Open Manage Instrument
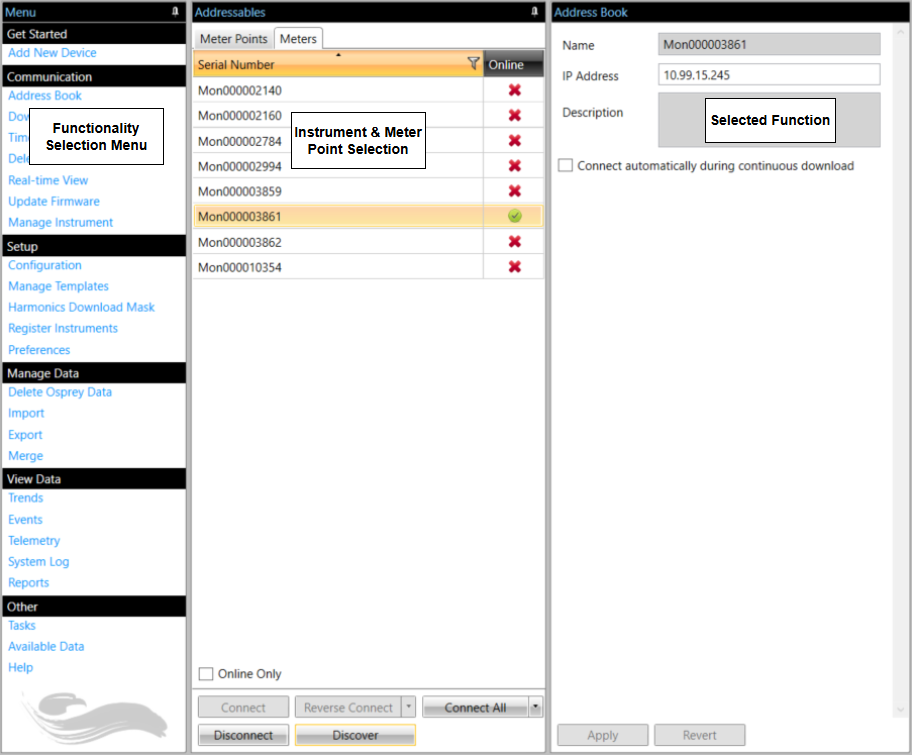The image size is (912, 755). pyautogui.click(x=60, y=222)
